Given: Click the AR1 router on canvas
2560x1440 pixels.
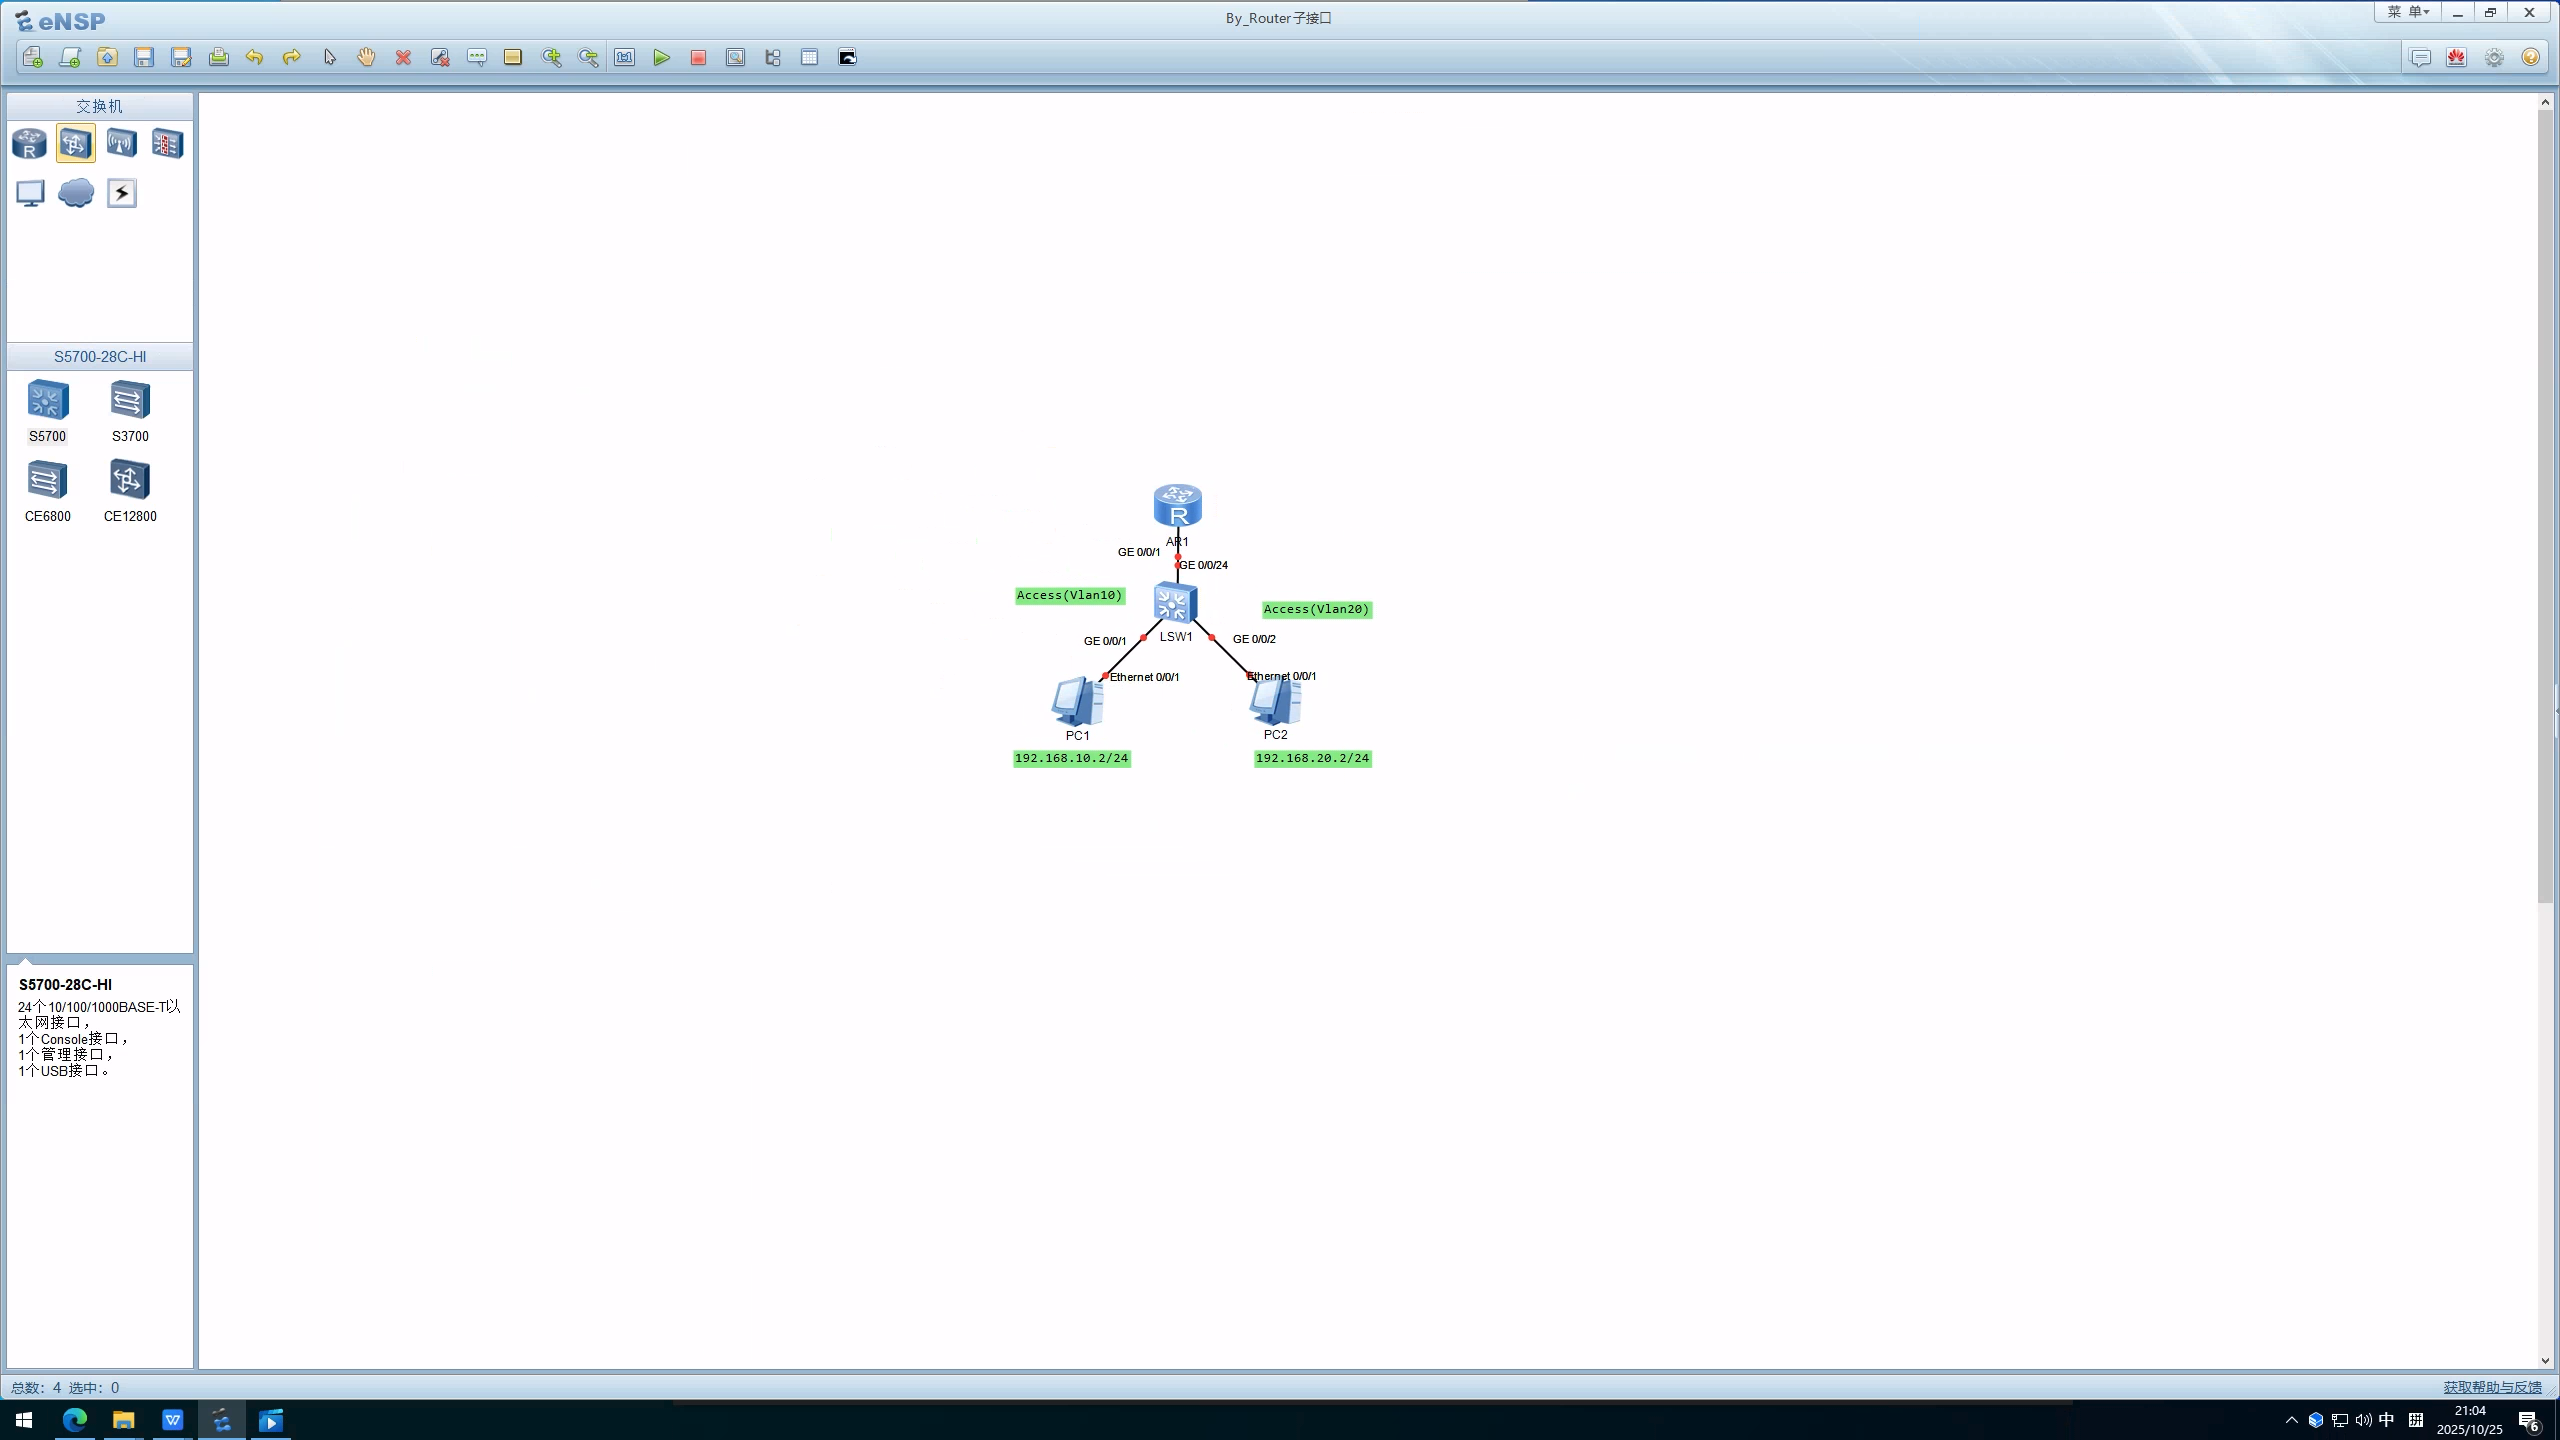Looking at the screenshot, I should [1177, 506].
